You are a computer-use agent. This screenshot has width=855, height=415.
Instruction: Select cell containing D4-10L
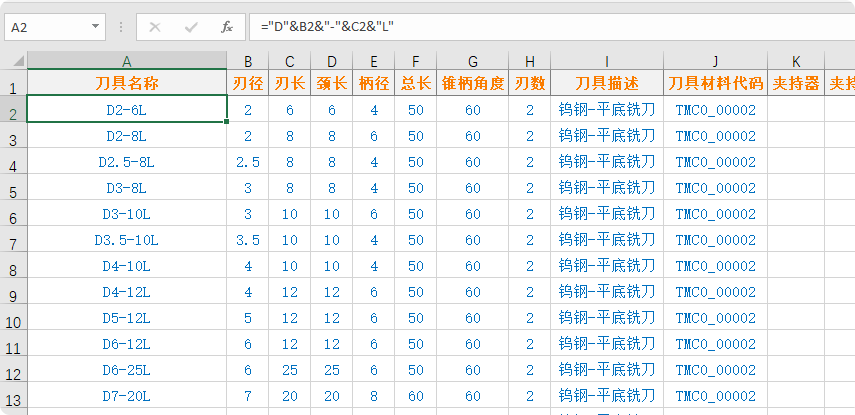click(127, 266)
